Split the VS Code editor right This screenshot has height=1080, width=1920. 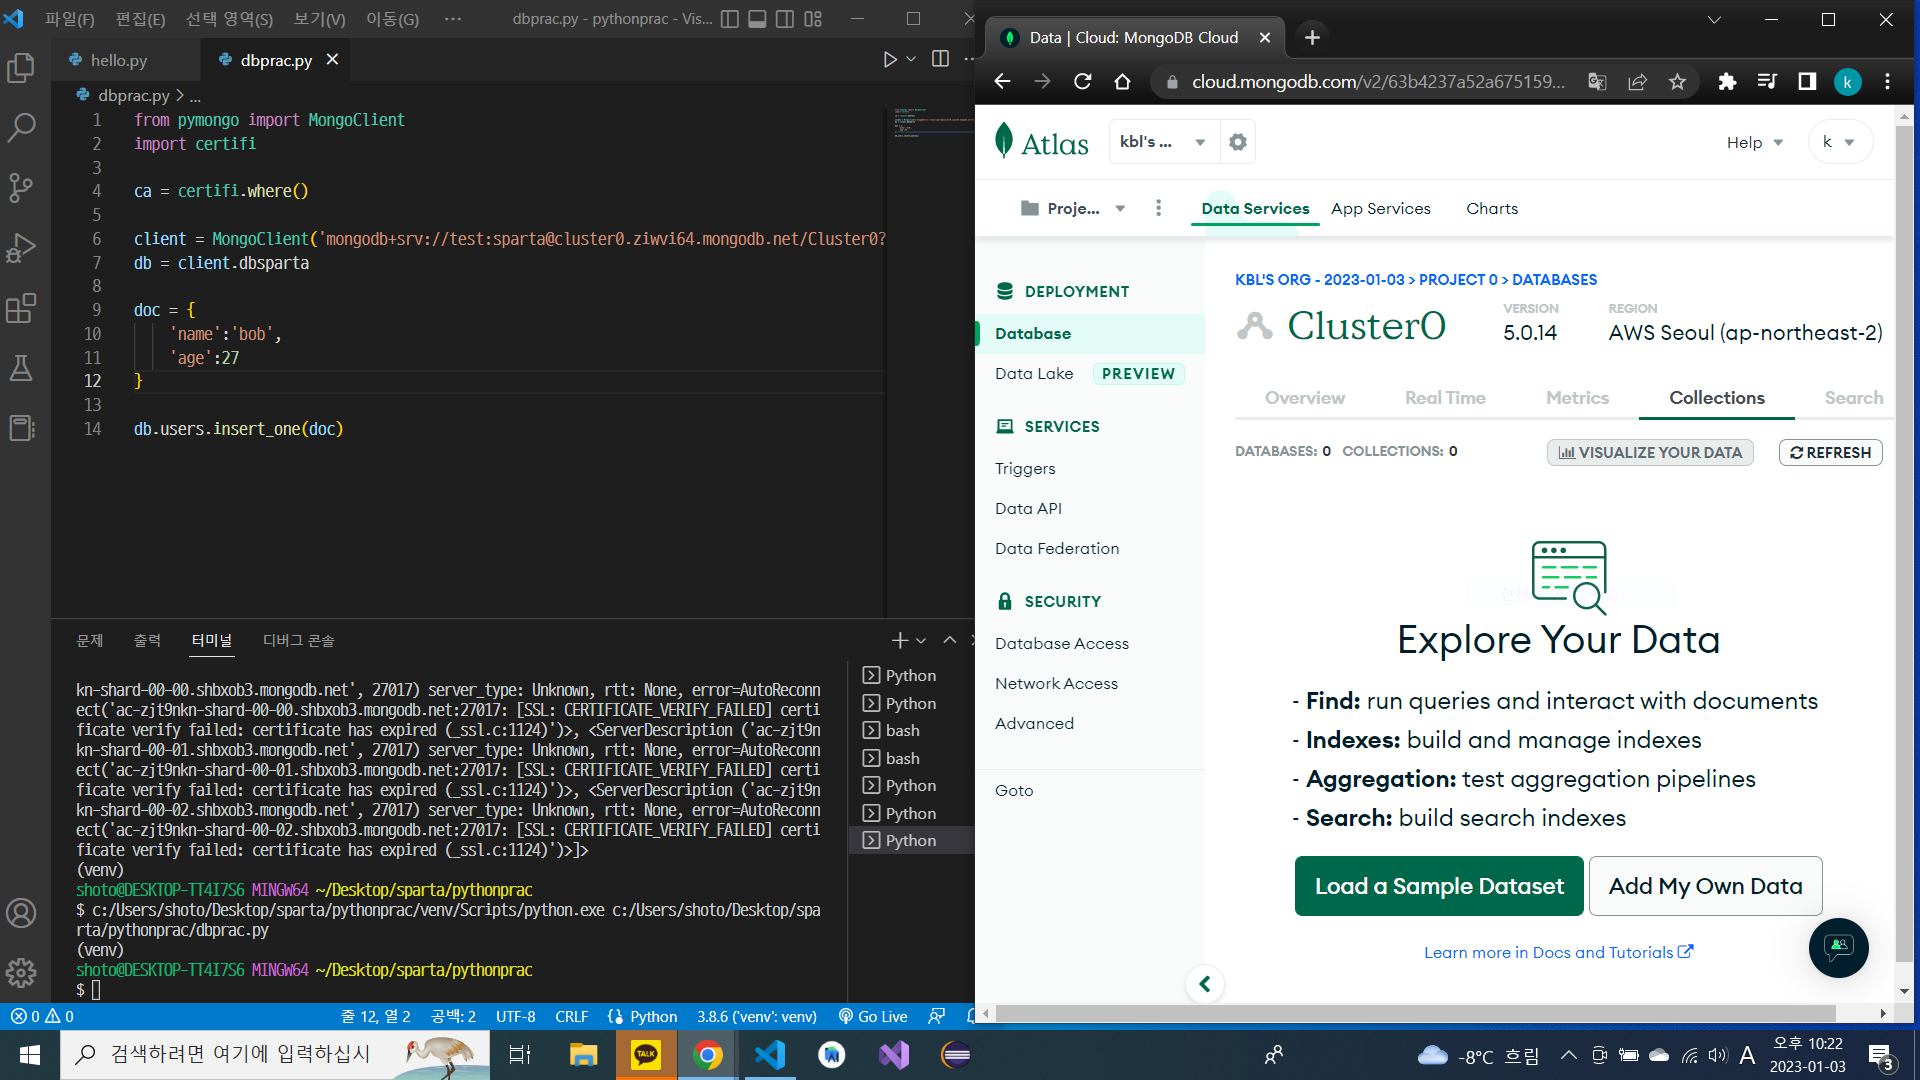(x=940, y=59)
